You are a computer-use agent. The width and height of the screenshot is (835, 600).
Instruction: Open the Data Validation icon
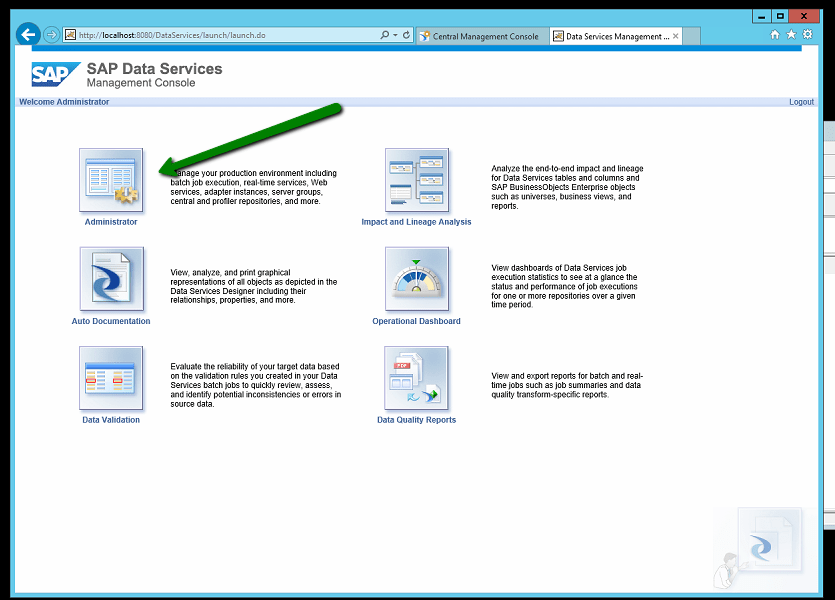coord(111,378)
